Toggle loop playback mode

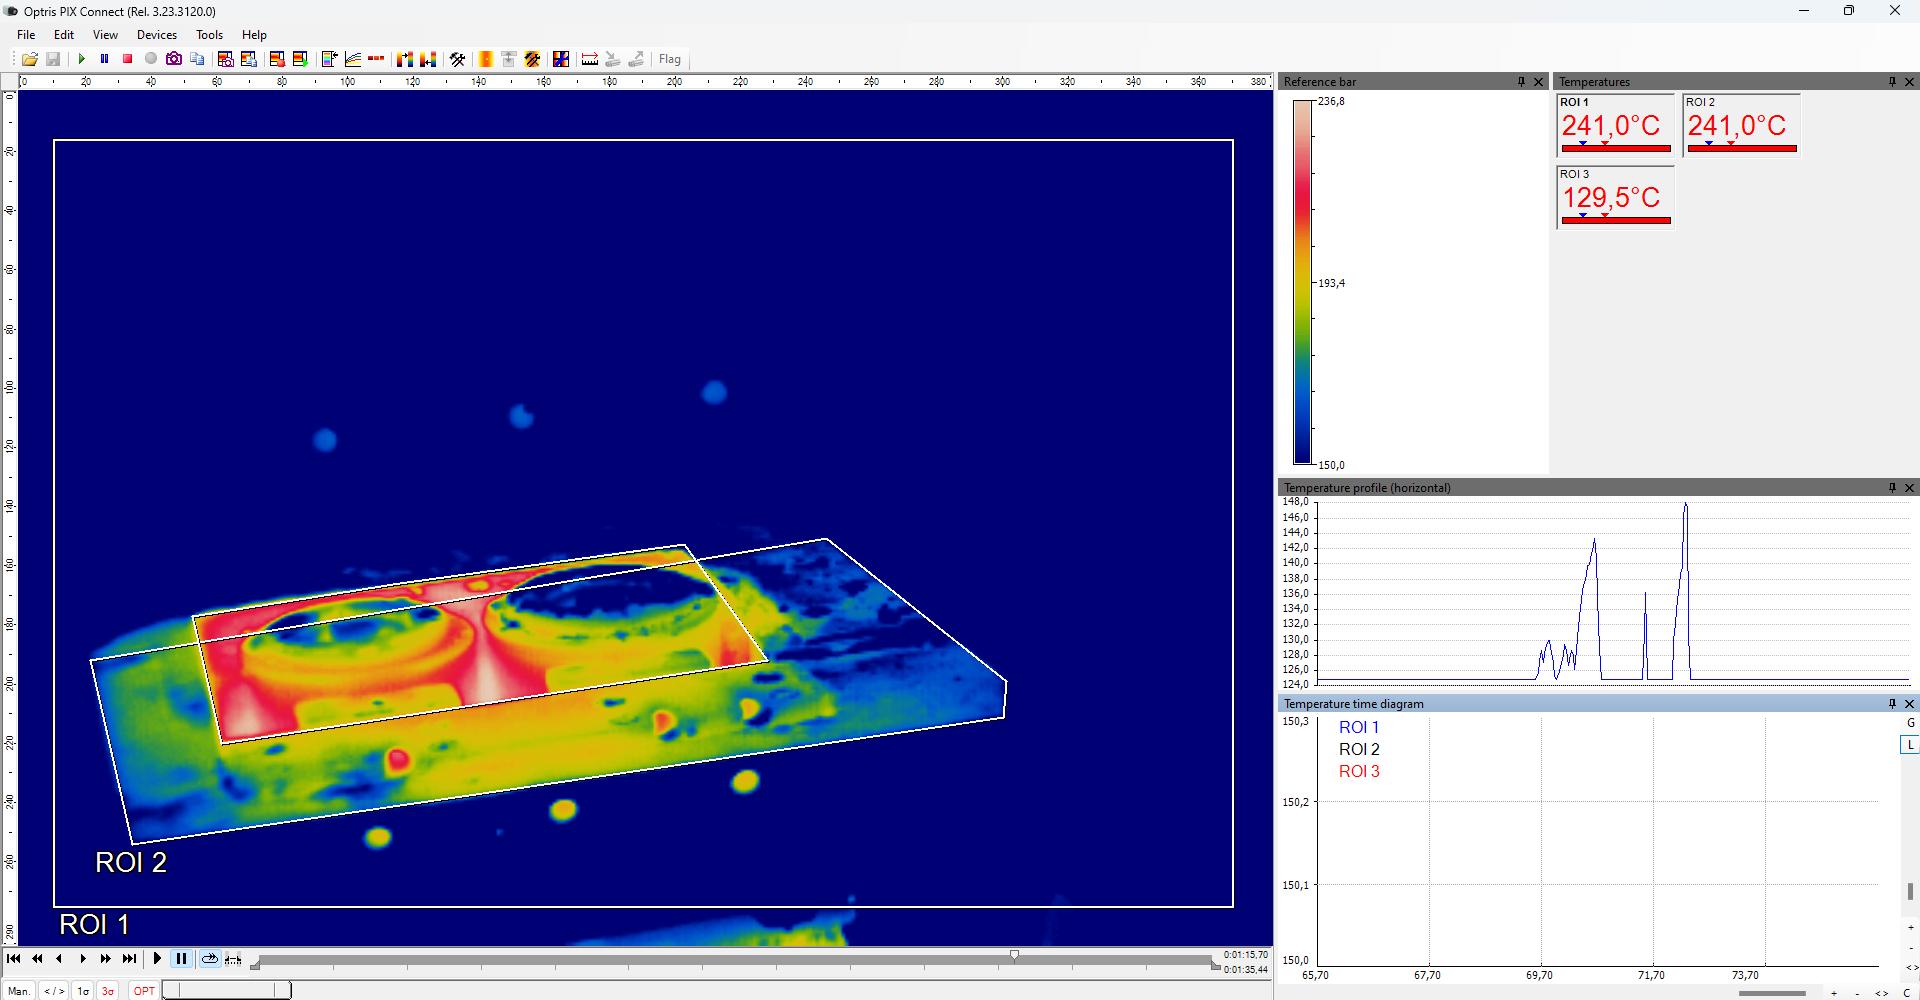click(x=210, y=958)
